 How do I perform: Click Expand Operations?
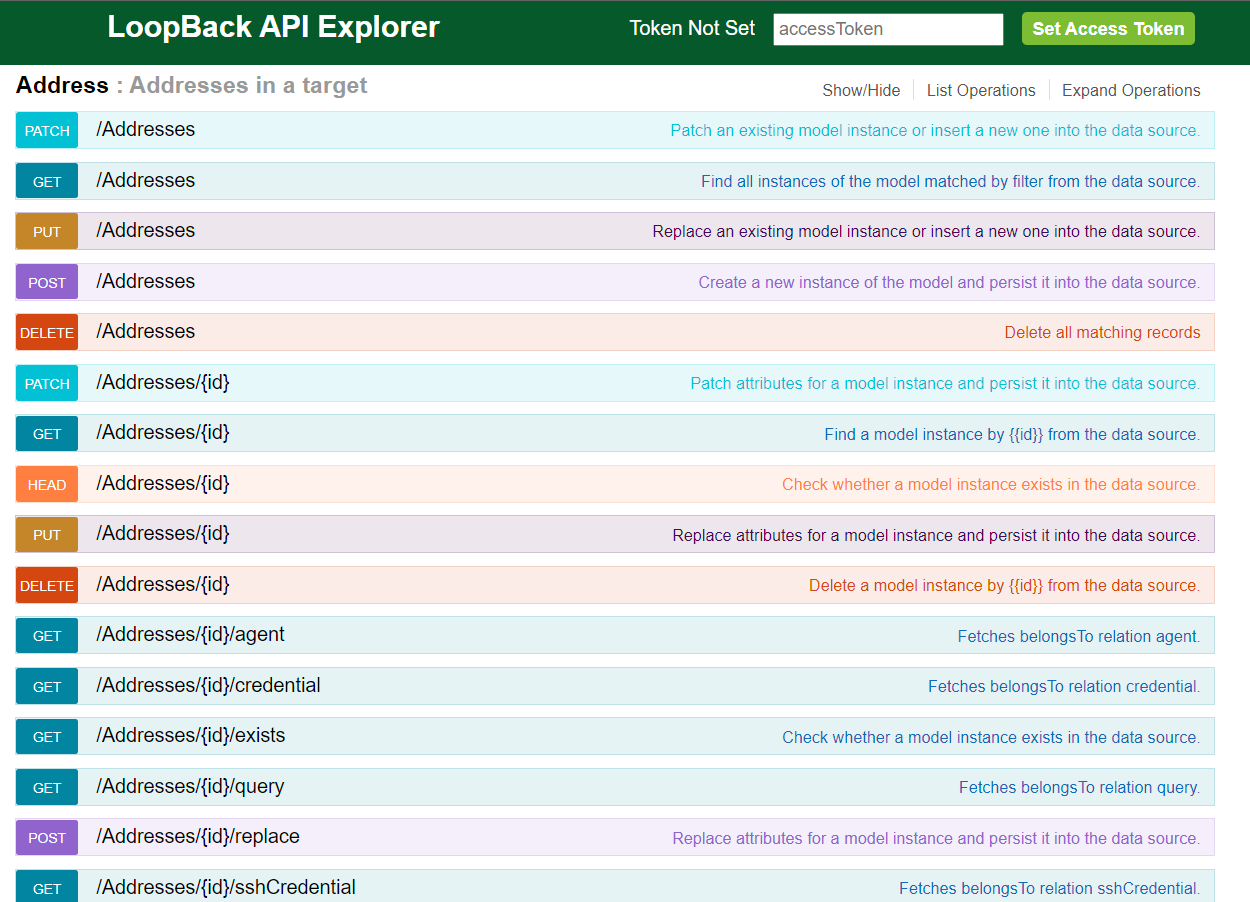(1131, 90)
